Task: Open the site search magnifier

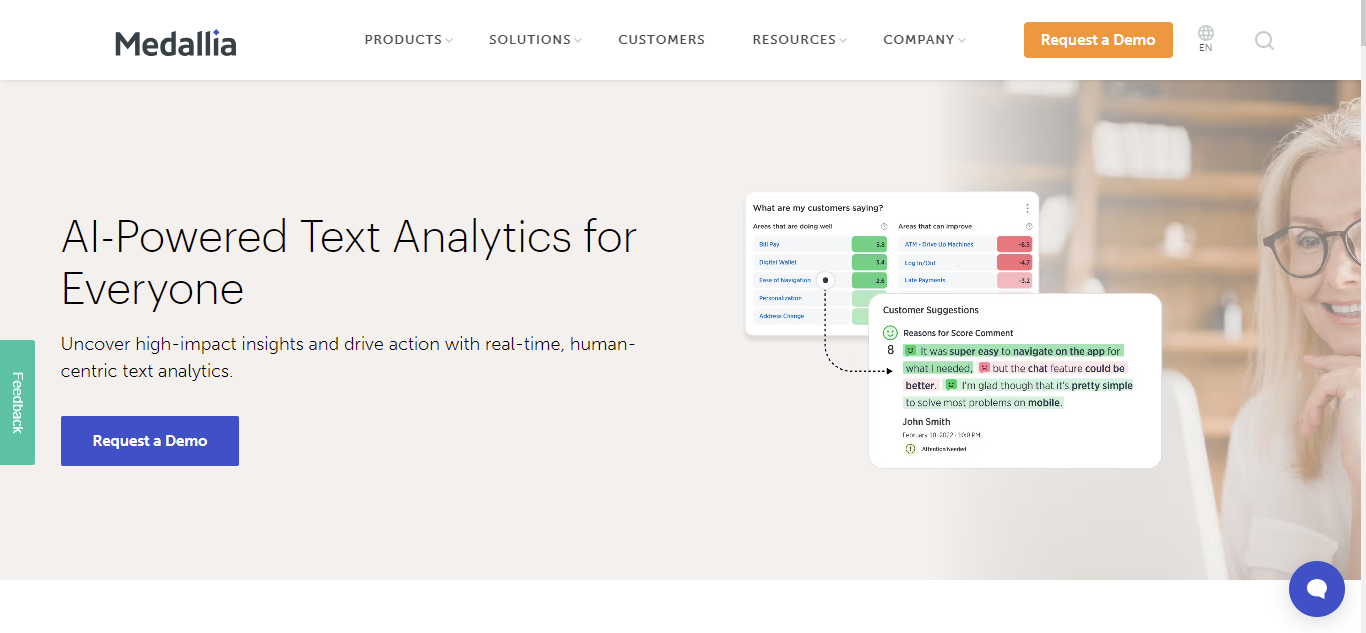Action: click(1264, 41)
